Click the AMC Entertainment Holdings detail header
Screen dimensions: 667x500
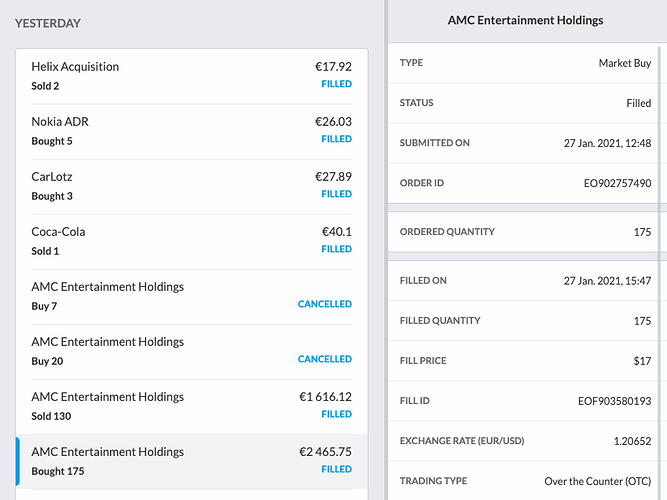click(x=525, y=20)
